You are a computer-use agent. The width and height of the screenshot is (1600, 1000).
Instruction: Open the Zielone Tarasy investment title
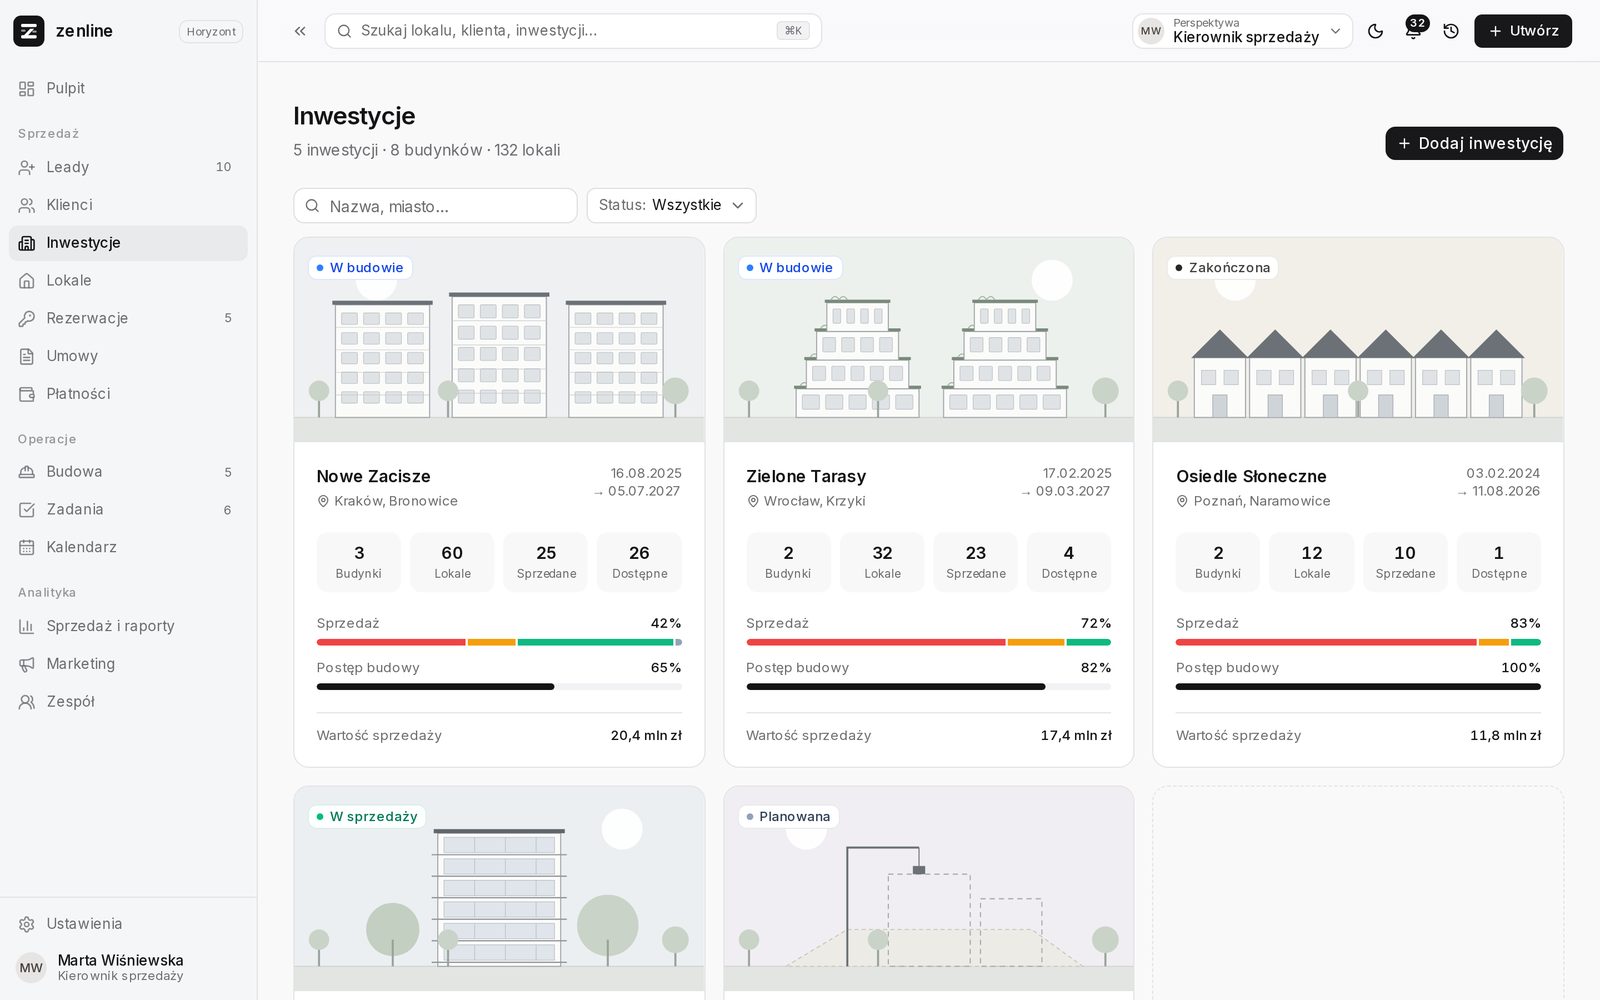pyautogui.click(x=806, y=476)
